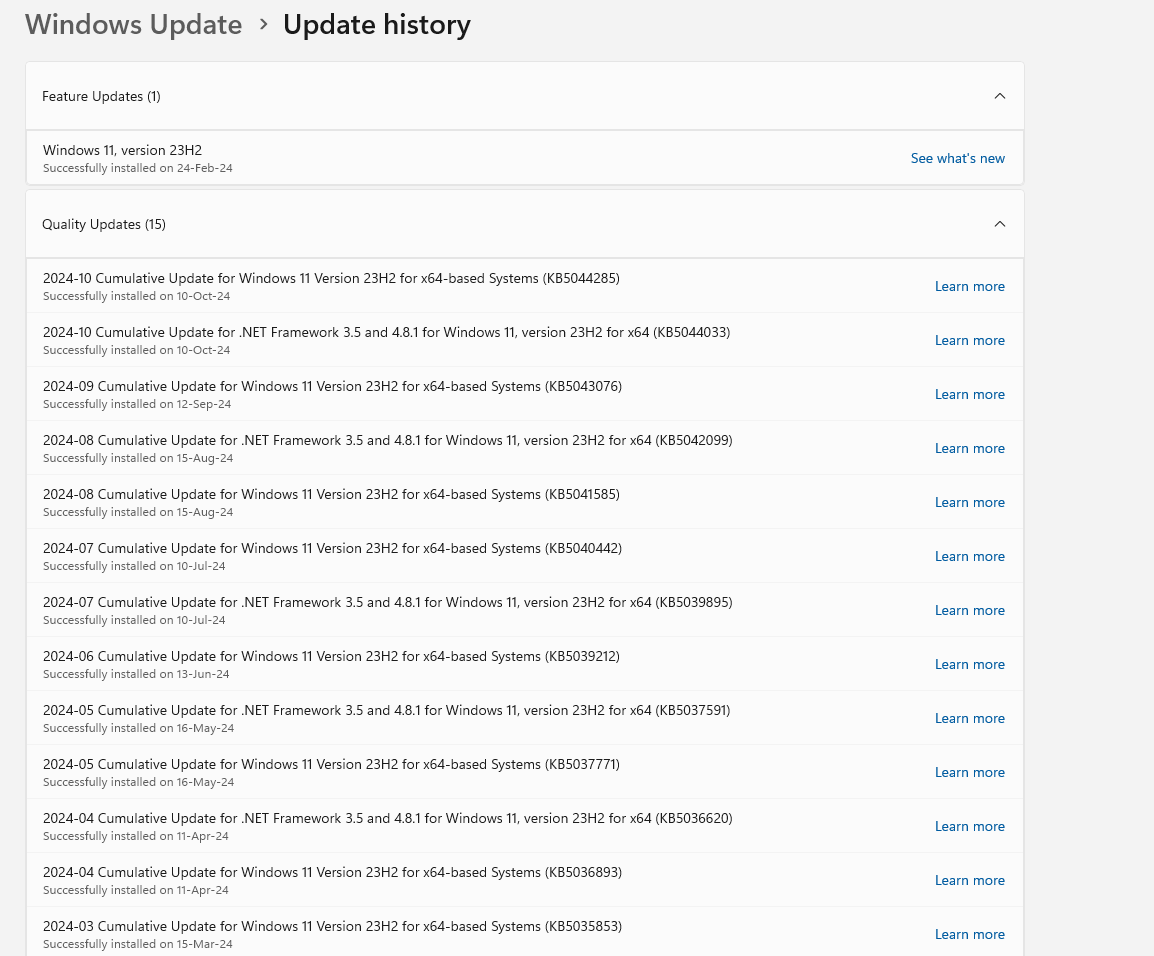The height and width of the screenshot is (956, 1154).
Task: Click "Successfully installed on 24-Feb-24" text
Action: pos(138,168)
